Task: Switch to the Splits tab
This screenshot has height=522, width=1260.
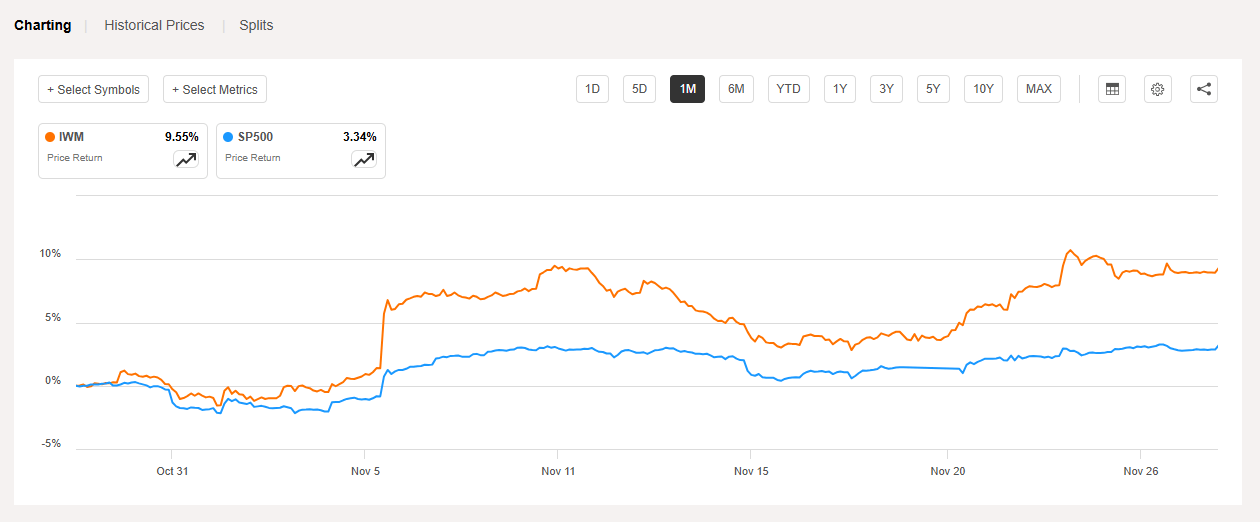Action: tap(256, 25)
